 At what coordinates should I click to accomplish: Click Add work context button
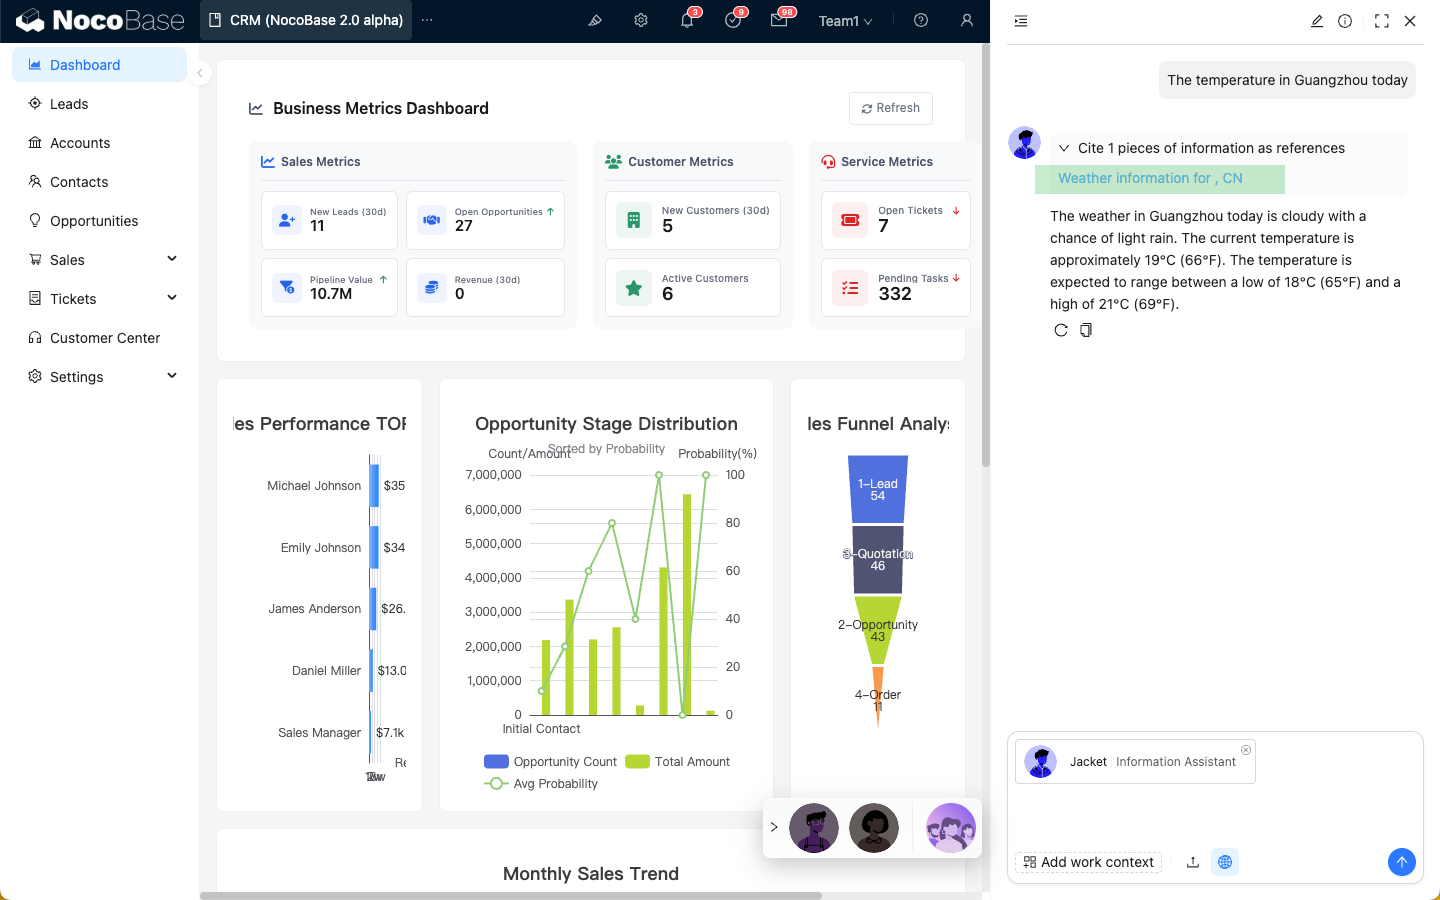1088,862
